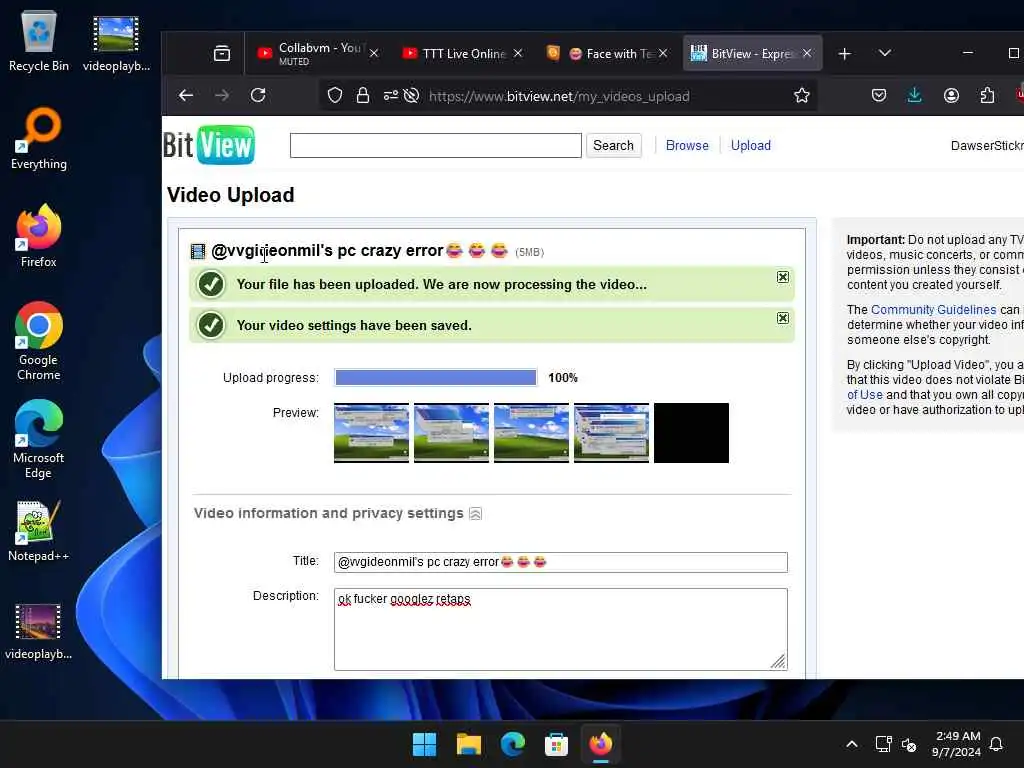The width and height of the screenshot is (1024, 768).
Task: Click the padlock site security icon
Action: 362,96
